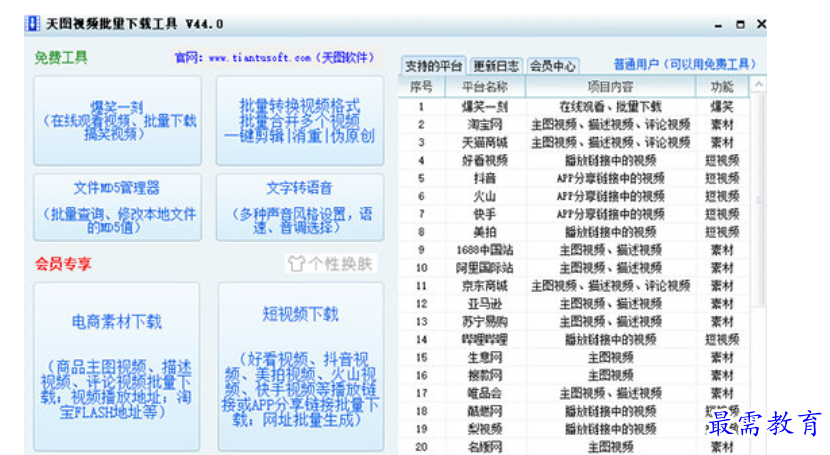Select the 天猫商城 platform row

[574, 143]
